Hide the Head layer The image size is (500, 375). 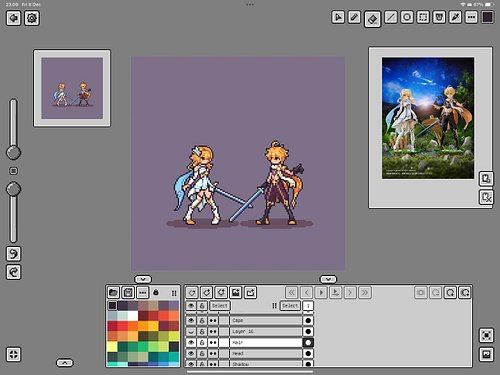(191, 353)
